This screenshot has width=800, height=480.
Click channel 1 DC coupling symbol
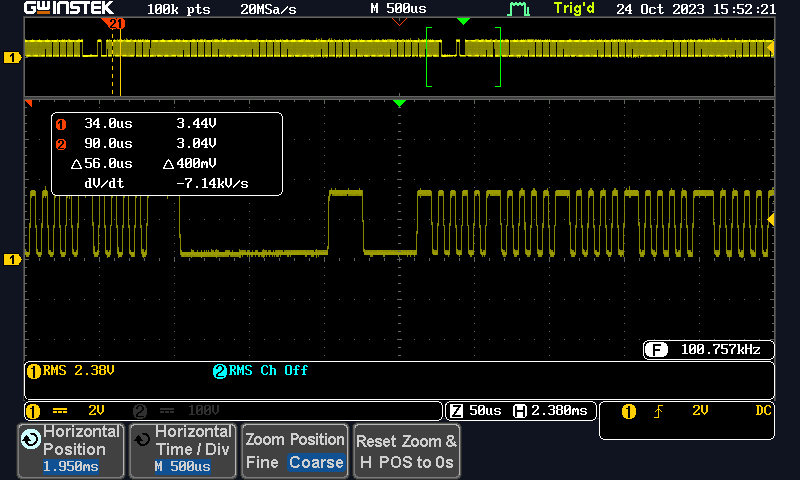click(60, 411)
